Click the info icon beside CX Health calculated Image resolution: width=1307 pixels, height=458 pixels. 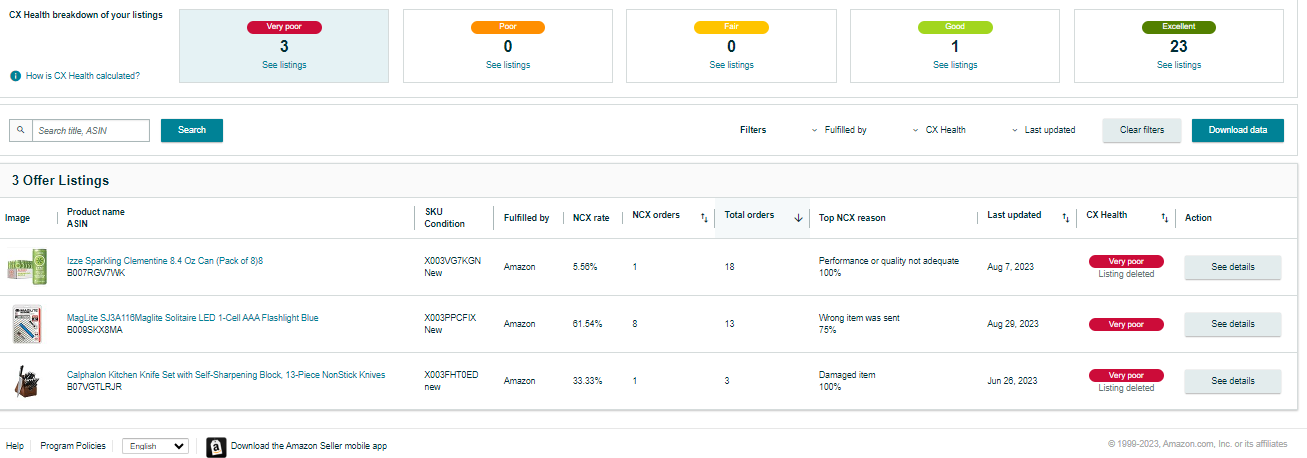coord(16,76)
